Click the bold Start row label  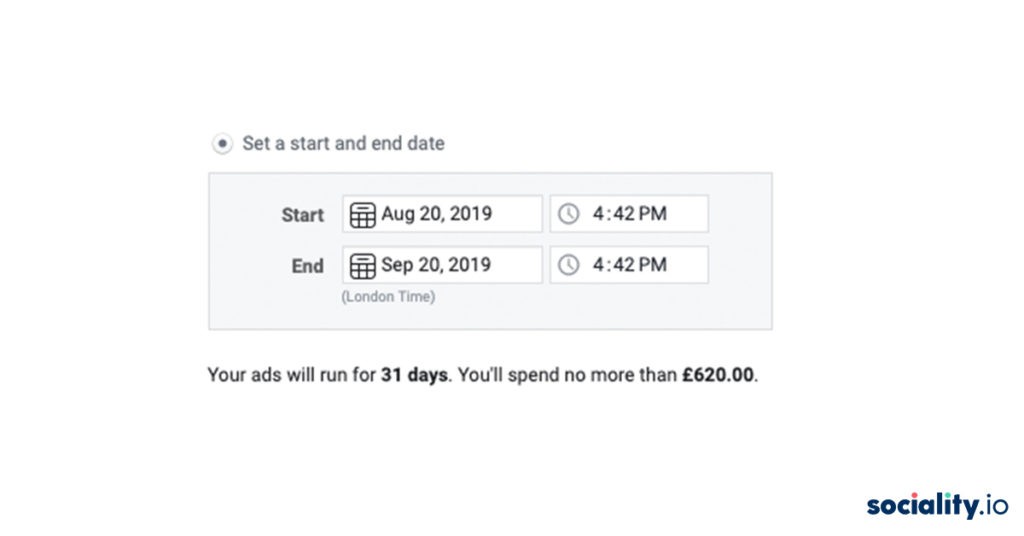(302, 215)
